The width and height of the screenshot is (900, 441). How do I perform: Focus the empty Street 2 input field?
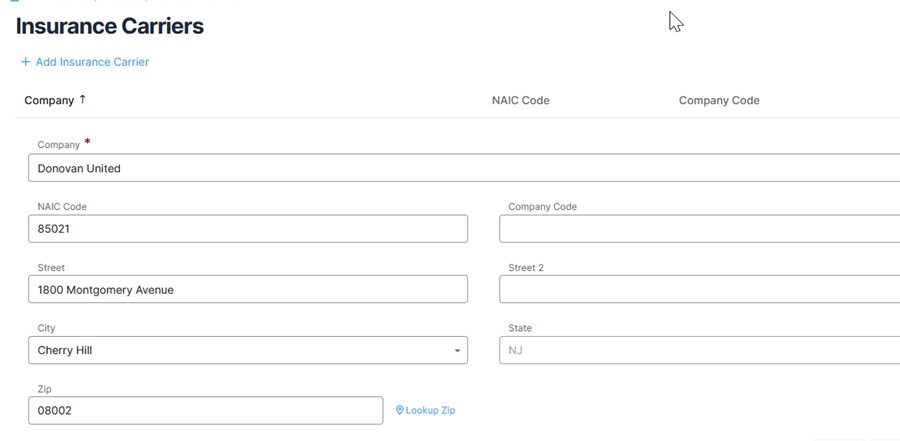click(x=700, y=289)
